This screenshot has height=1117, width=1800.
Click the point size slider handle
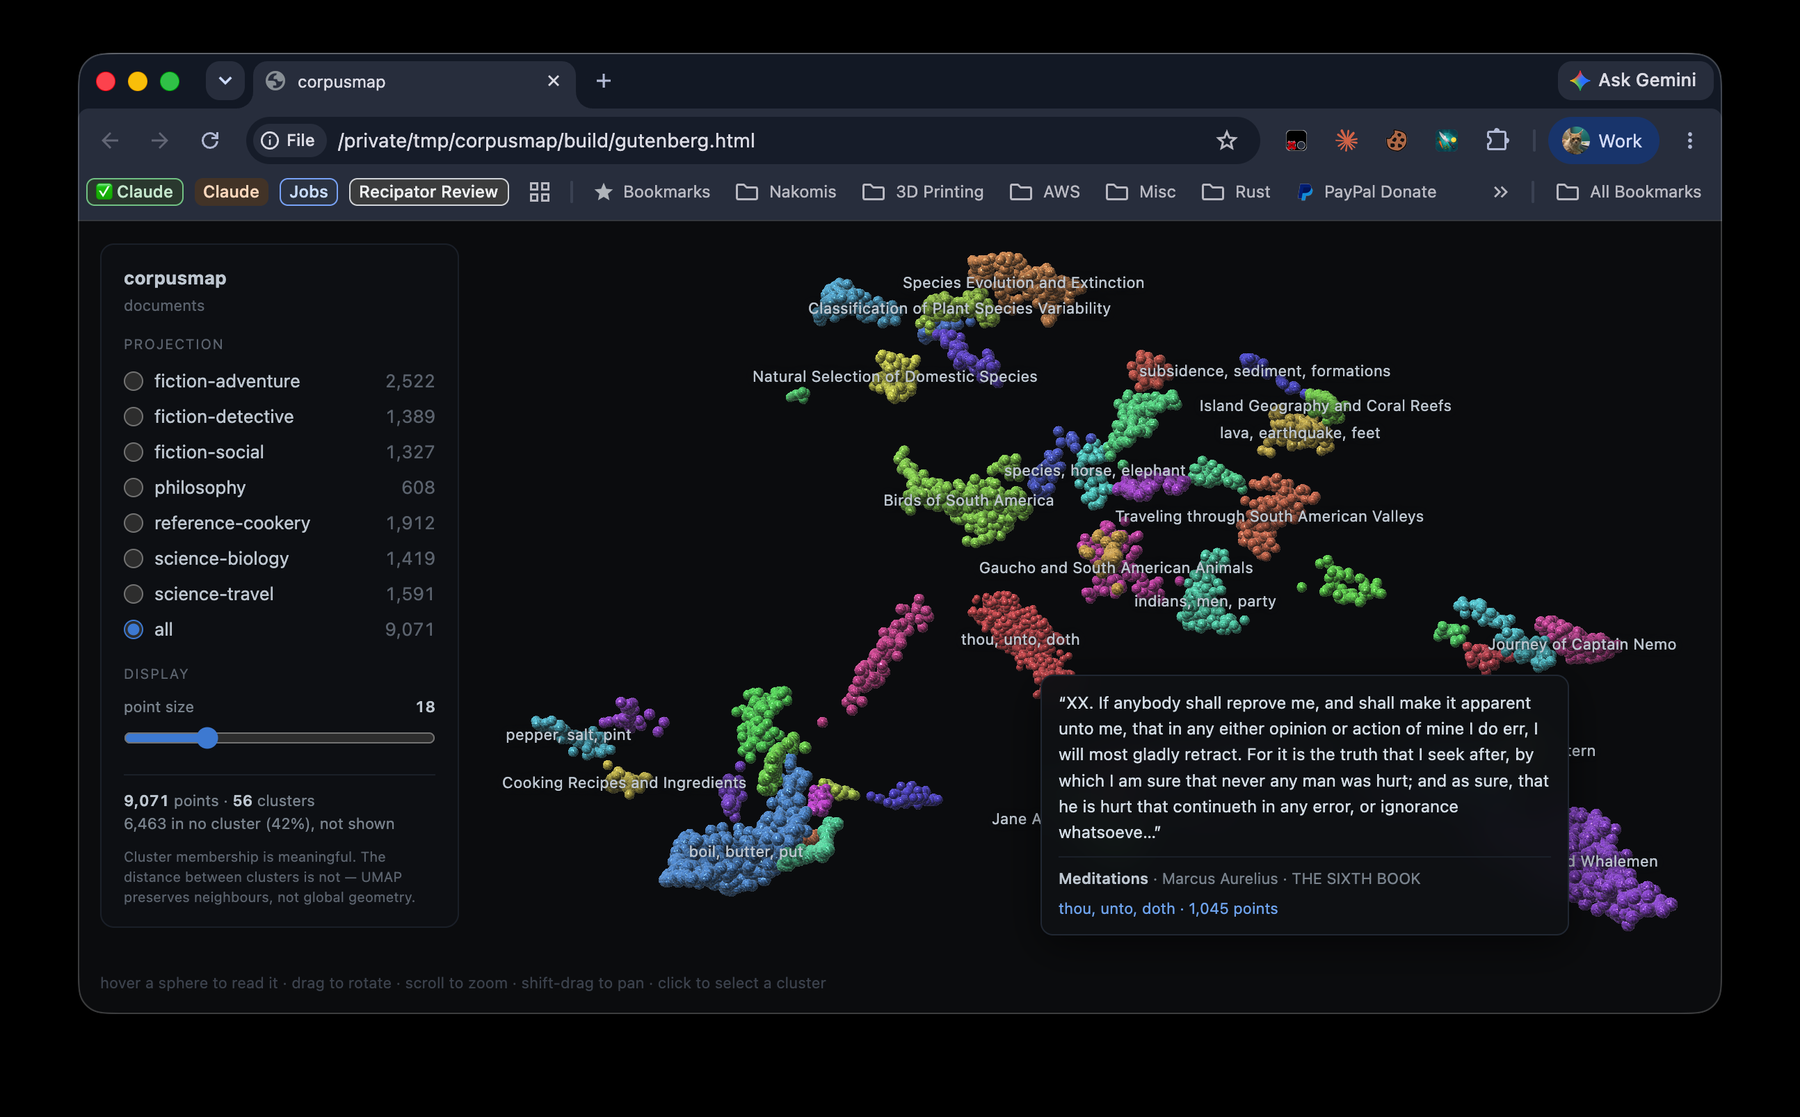tap(207, 738)
